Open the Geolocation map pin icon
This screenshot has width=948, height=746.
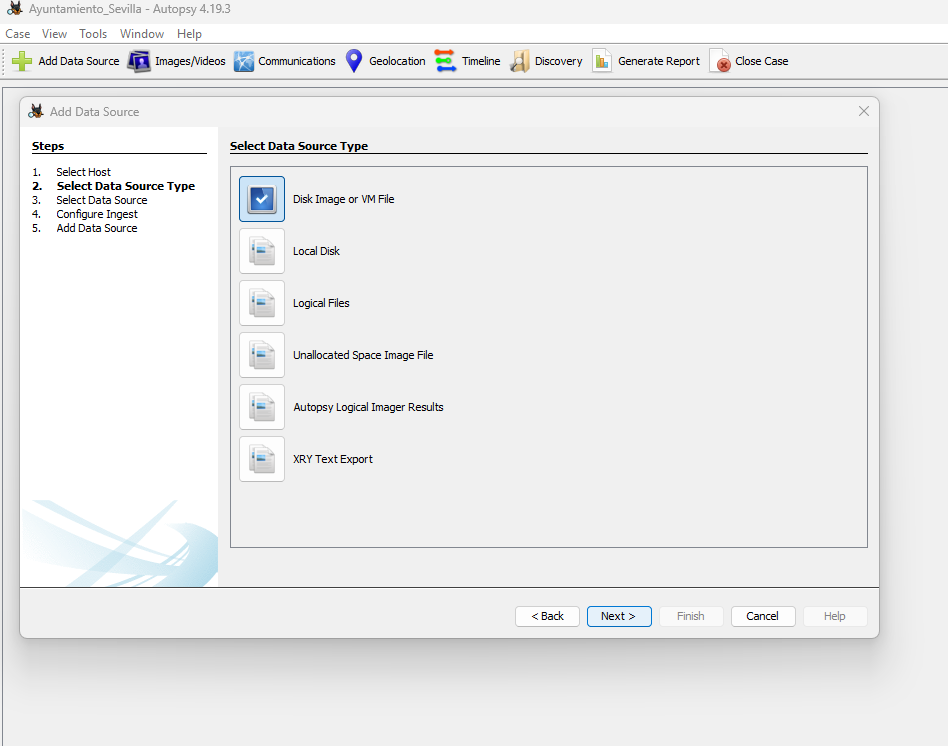click(x=354, y=61)
